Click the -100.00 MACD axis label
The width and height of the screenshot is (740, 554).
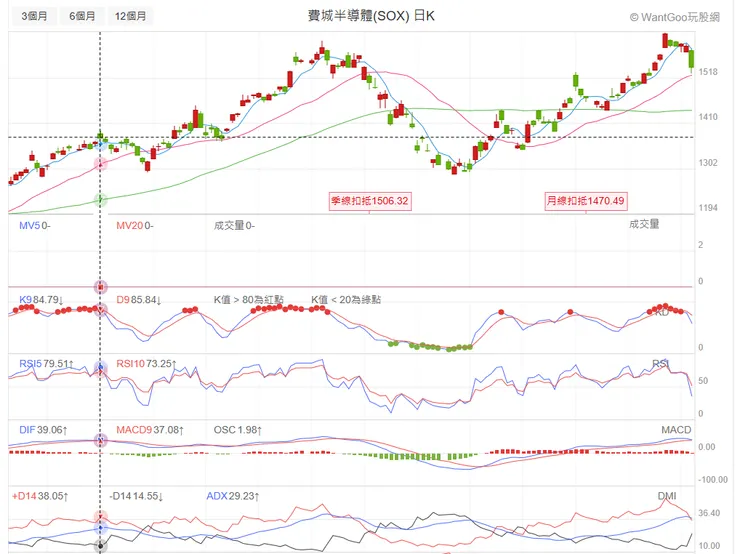tap(713, 479)
